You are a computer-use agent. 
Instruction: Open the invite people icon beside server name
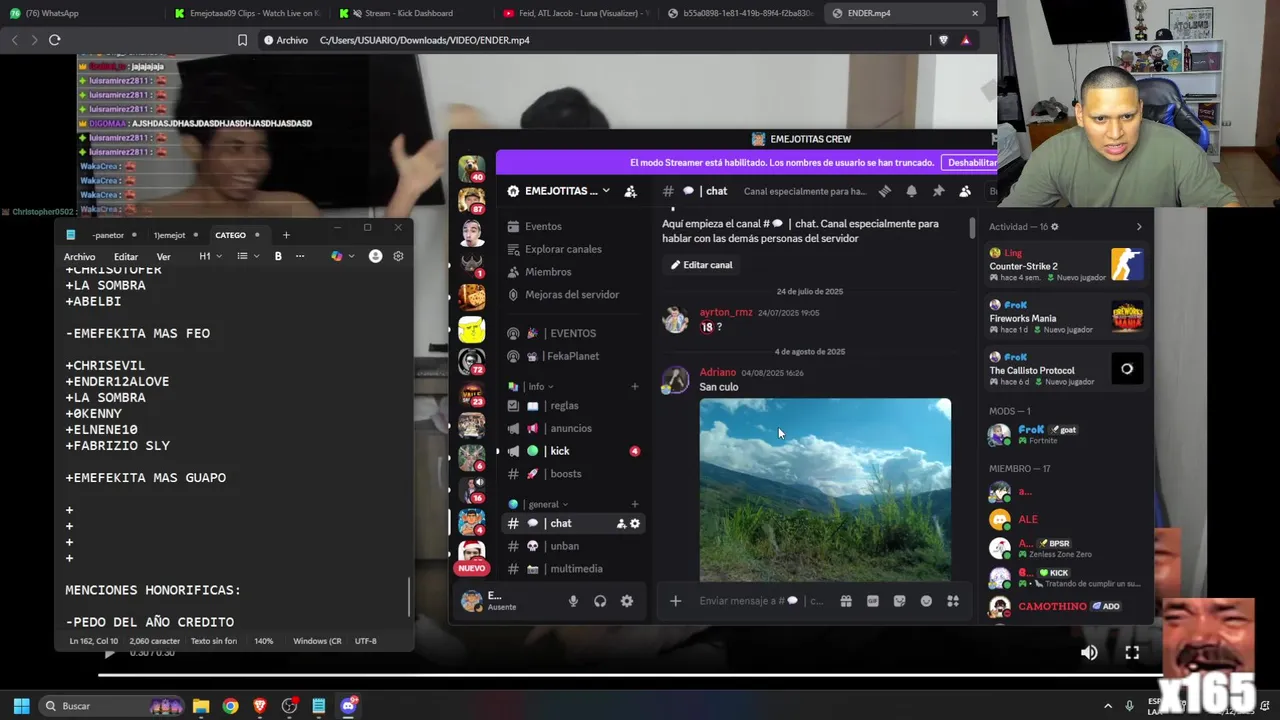(x=630, y=191)
